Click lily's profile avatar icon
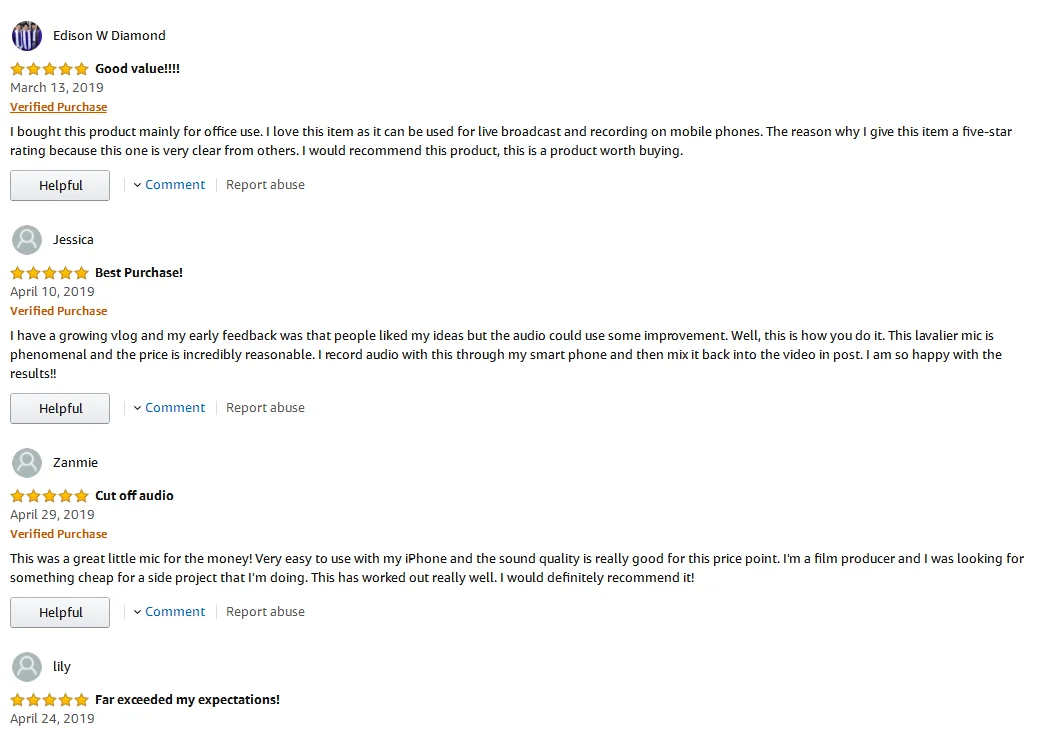 pos(27,667)
